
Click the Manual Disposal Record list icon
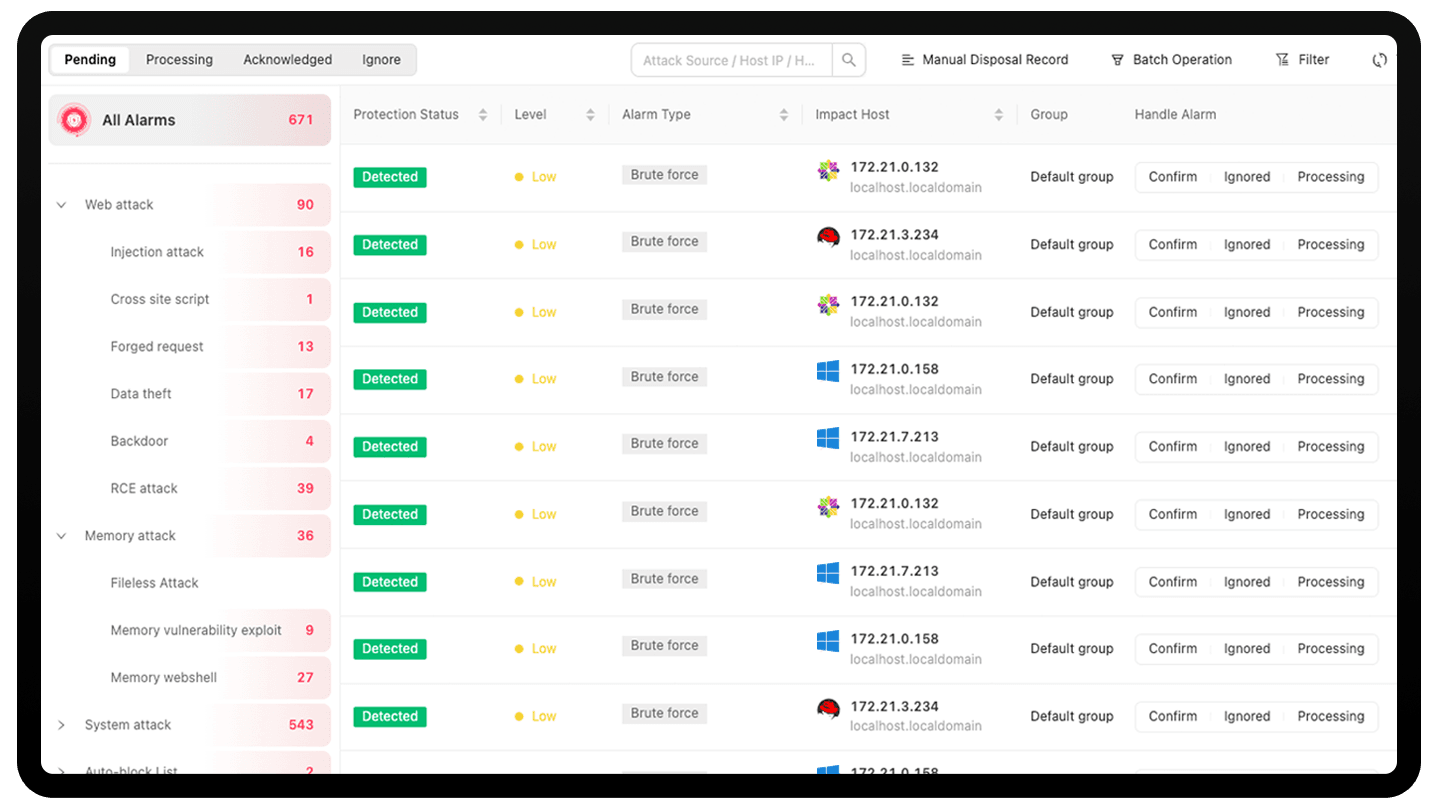pos(908,60)
